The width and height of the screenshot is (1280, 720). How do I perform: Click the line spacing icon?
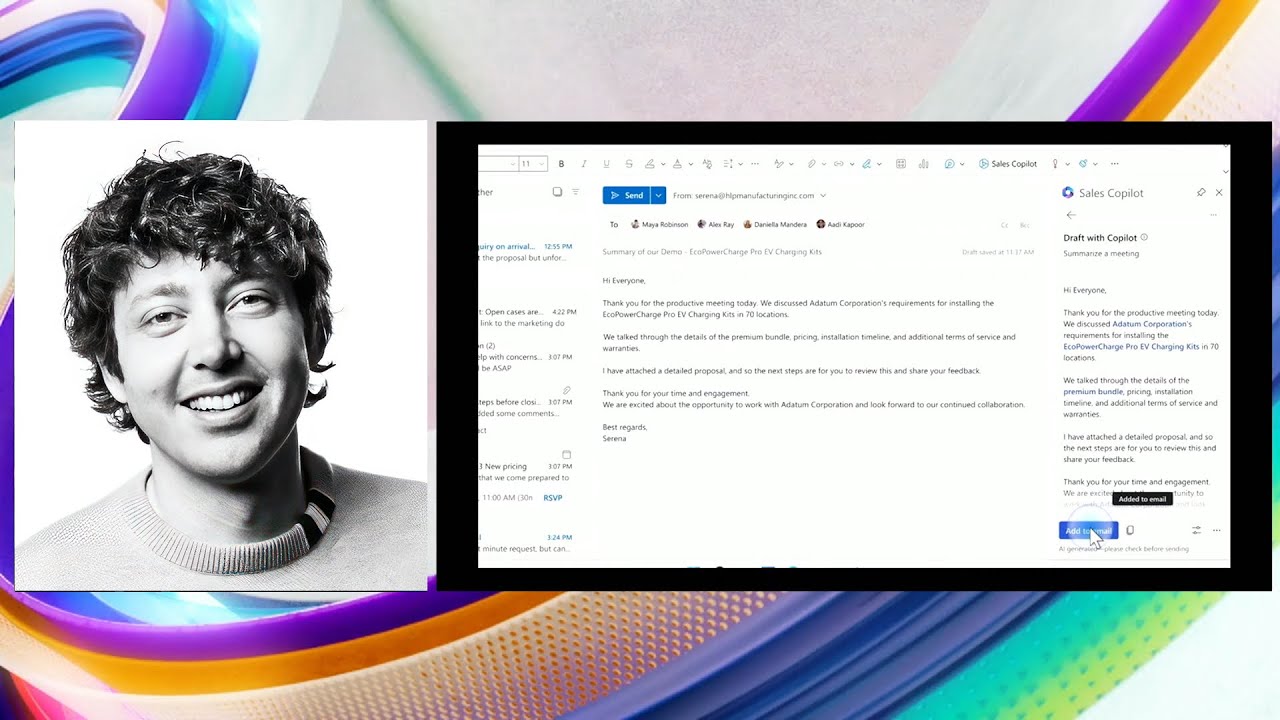click(x=727, y=164)
